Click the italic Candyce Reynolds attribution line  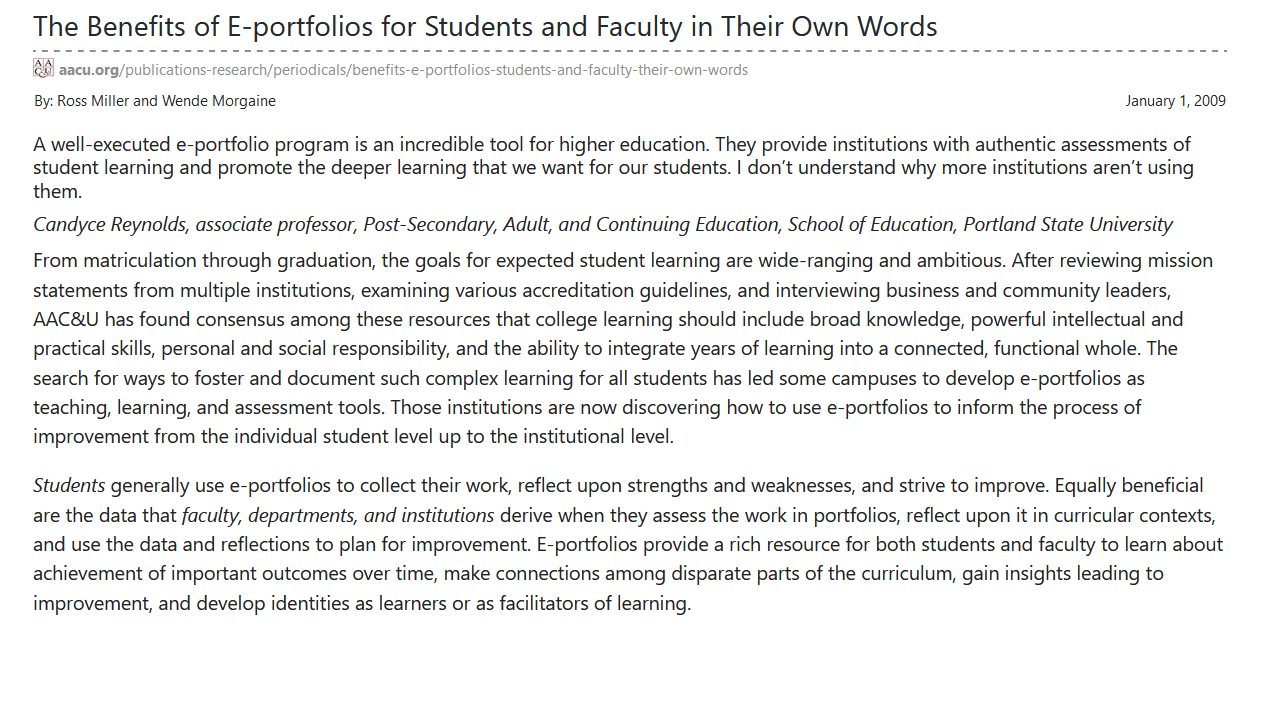pos(603,224)
